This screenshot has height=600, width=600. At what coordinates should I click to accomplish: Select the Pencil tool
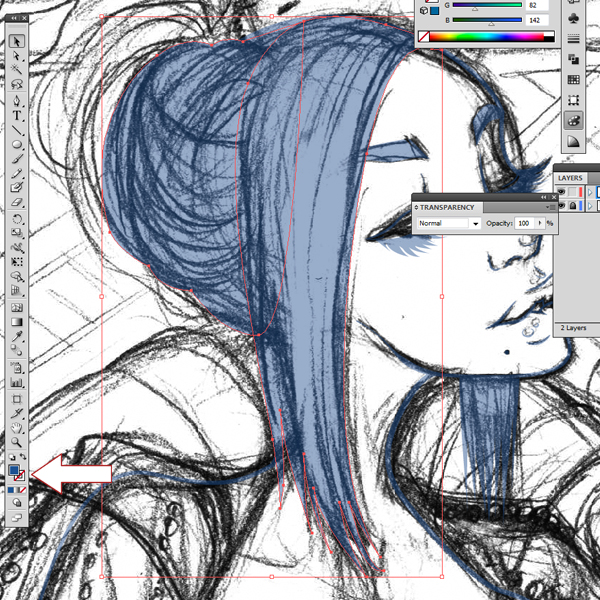(x=16, y=173)
